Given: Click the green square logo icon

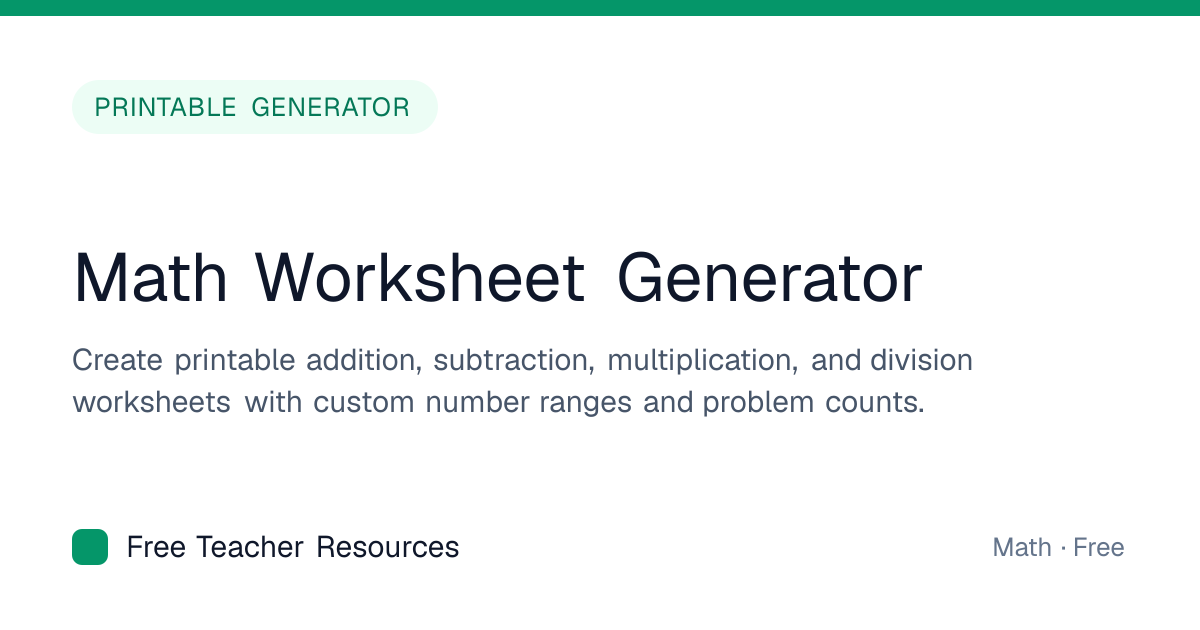Looking at the screenshot, I should (x=90, y=547).
